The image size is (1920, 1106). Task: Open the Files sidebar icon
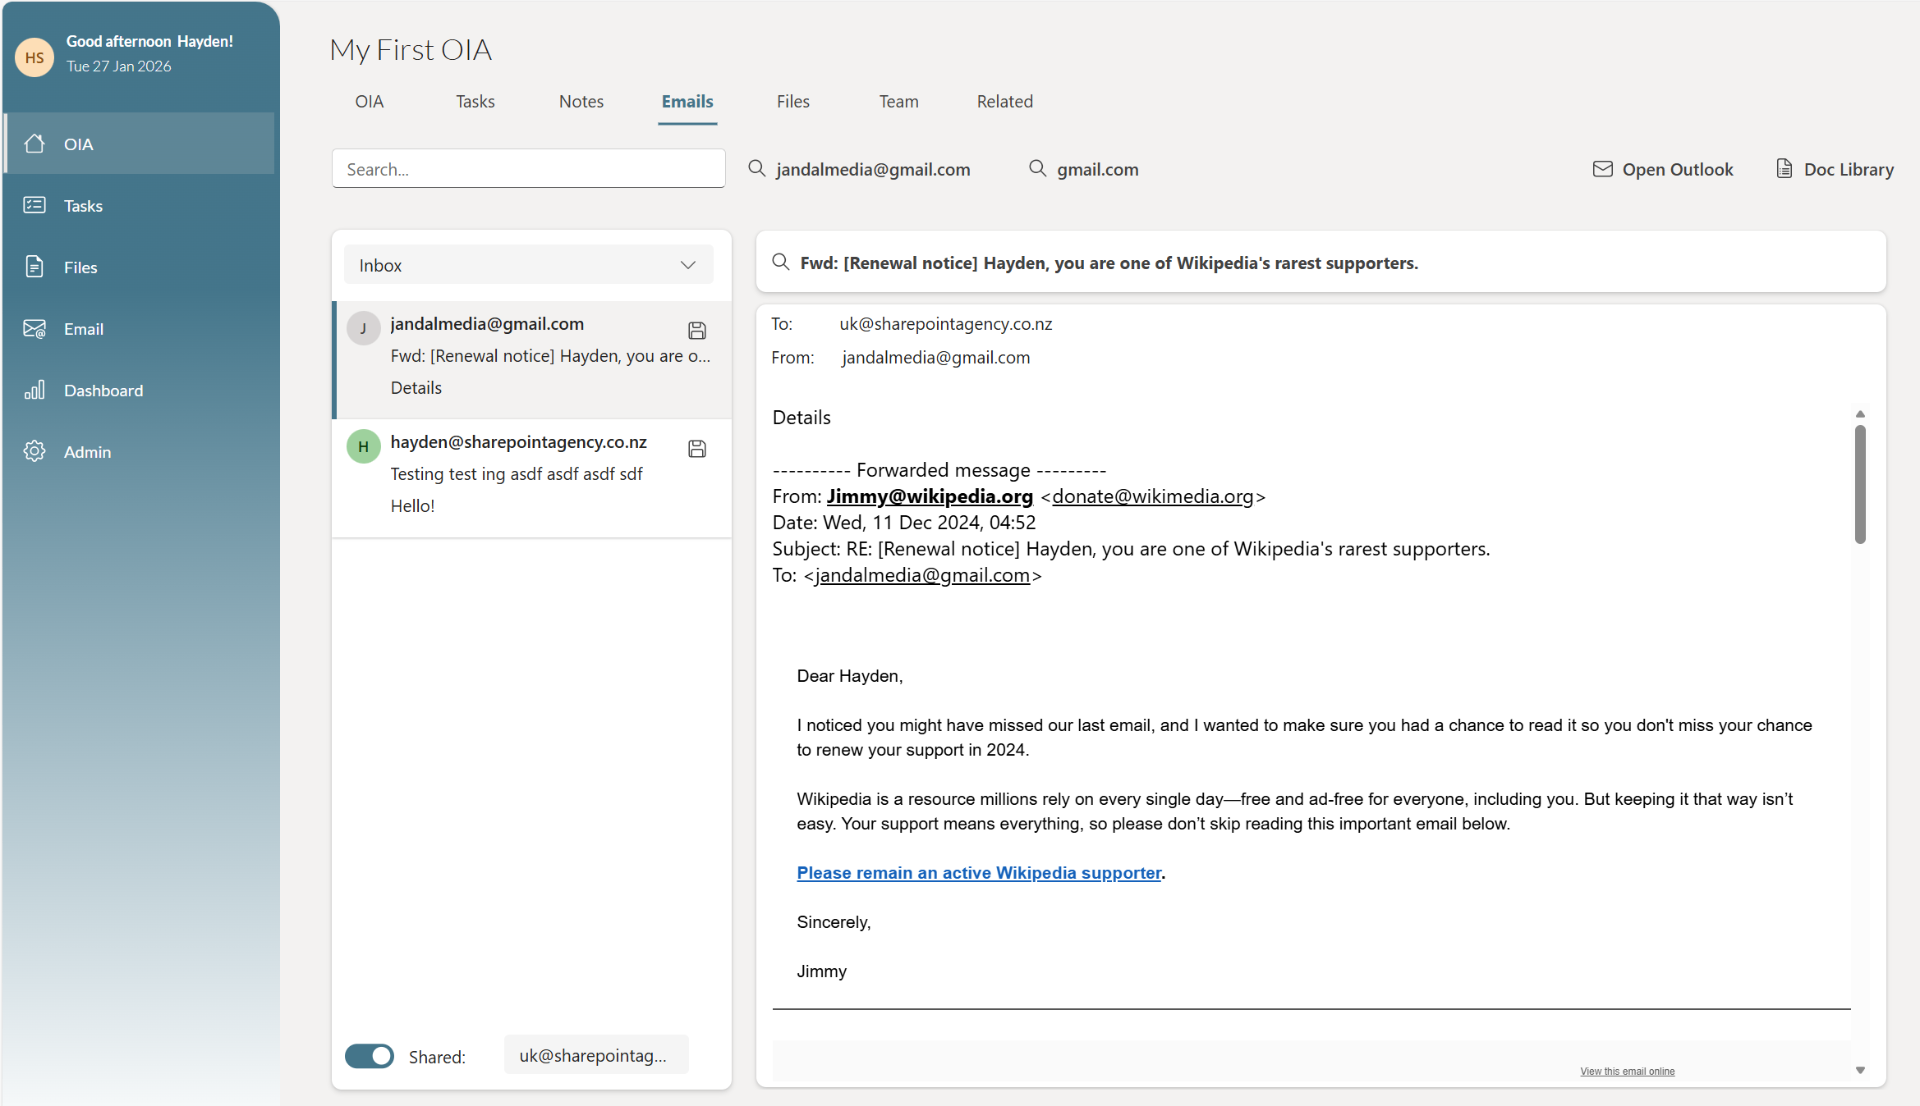click(x=35, y=267)
